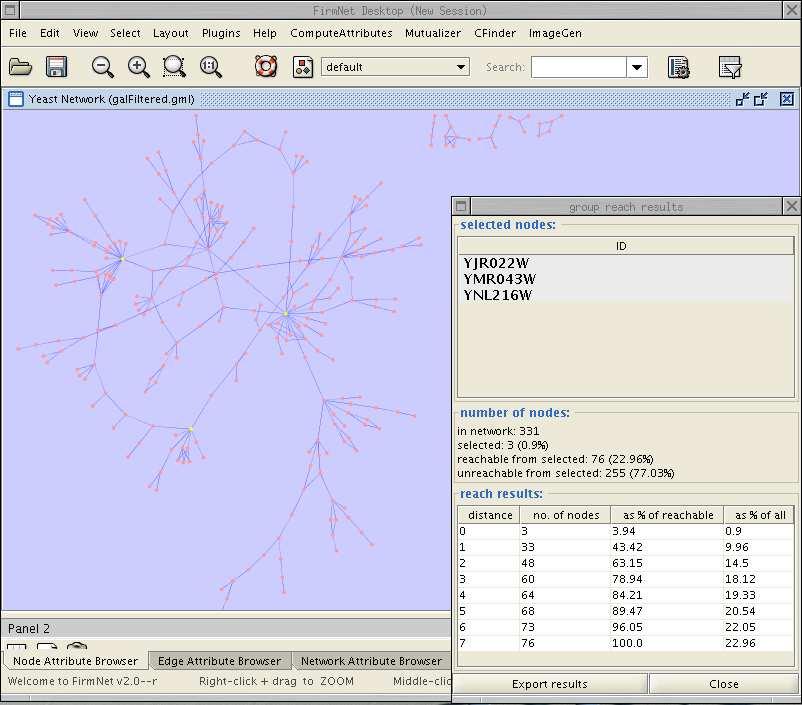802x705 pixels.
Task: Click the 'in network: 331' text
Action: click(498, 431)
